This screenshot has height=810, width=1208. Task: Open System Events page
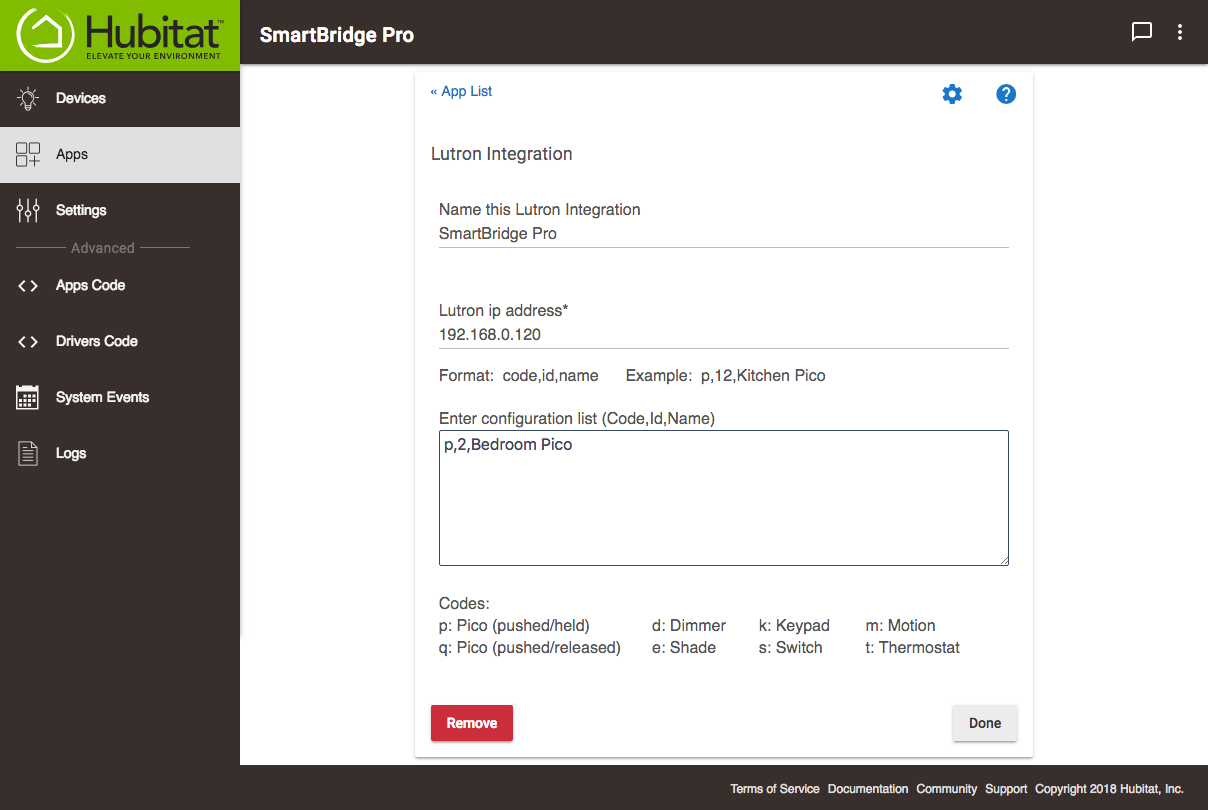coord(120,397)
